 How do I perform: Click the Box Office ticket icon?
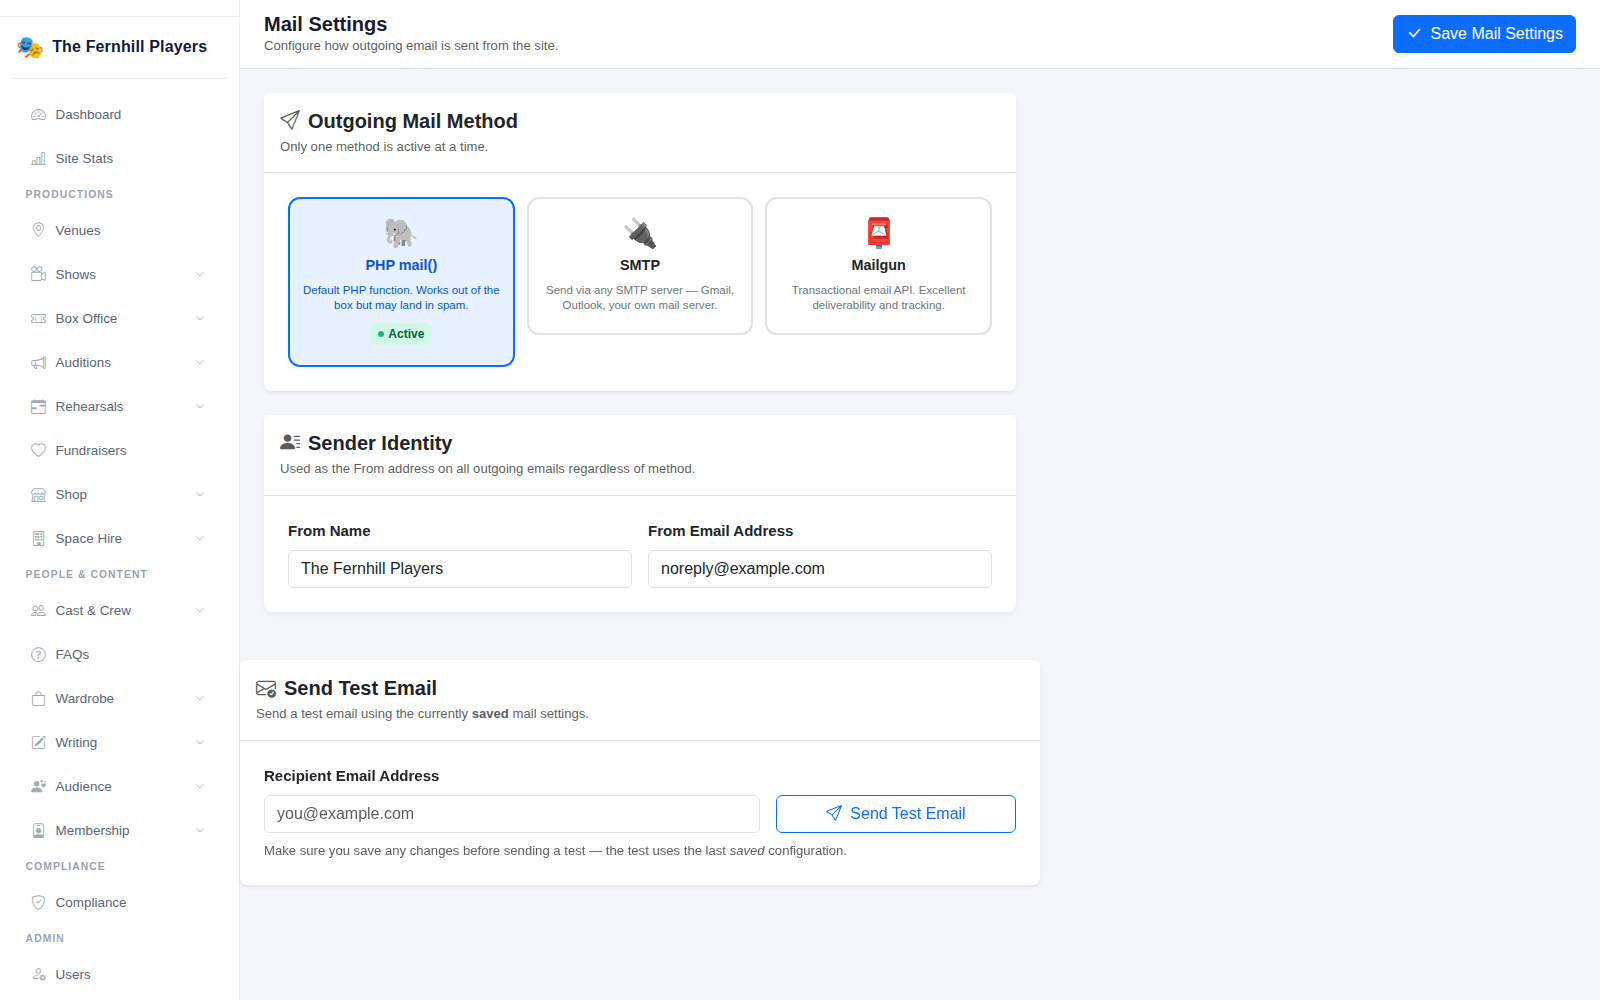coord(38,319)
